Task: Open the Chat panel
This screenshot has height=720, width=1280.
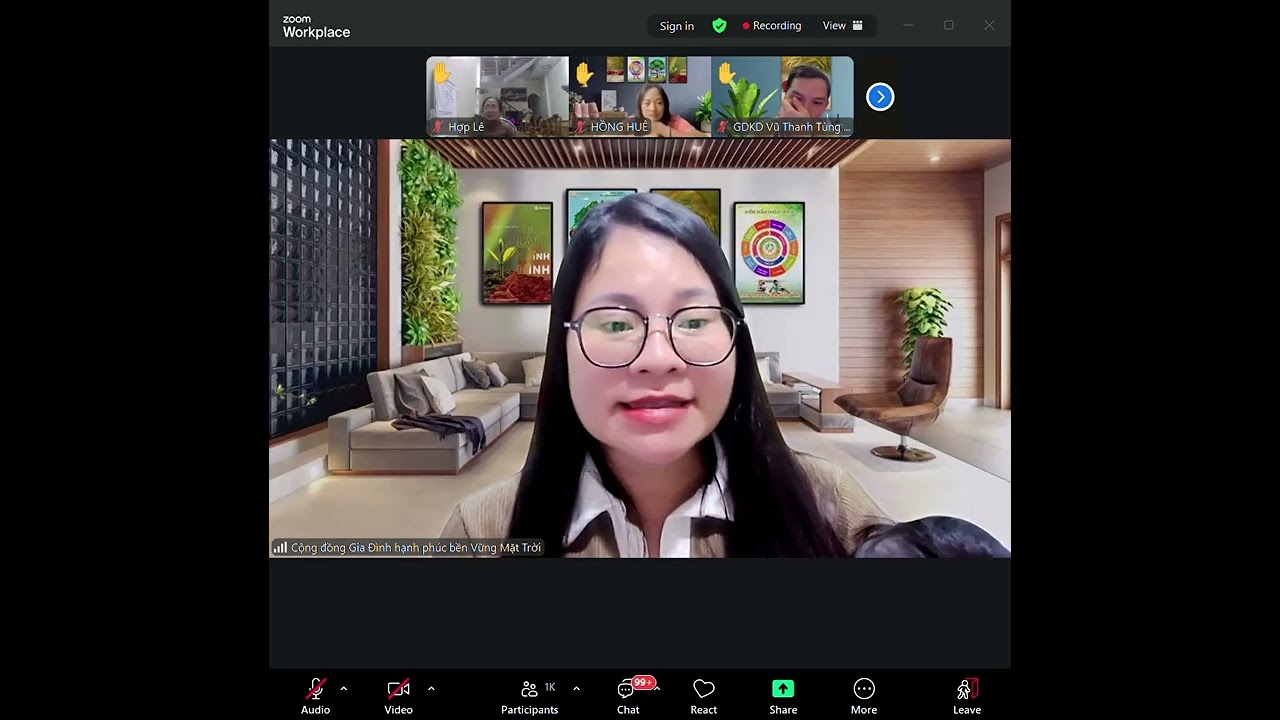Action: pos(628,696)
